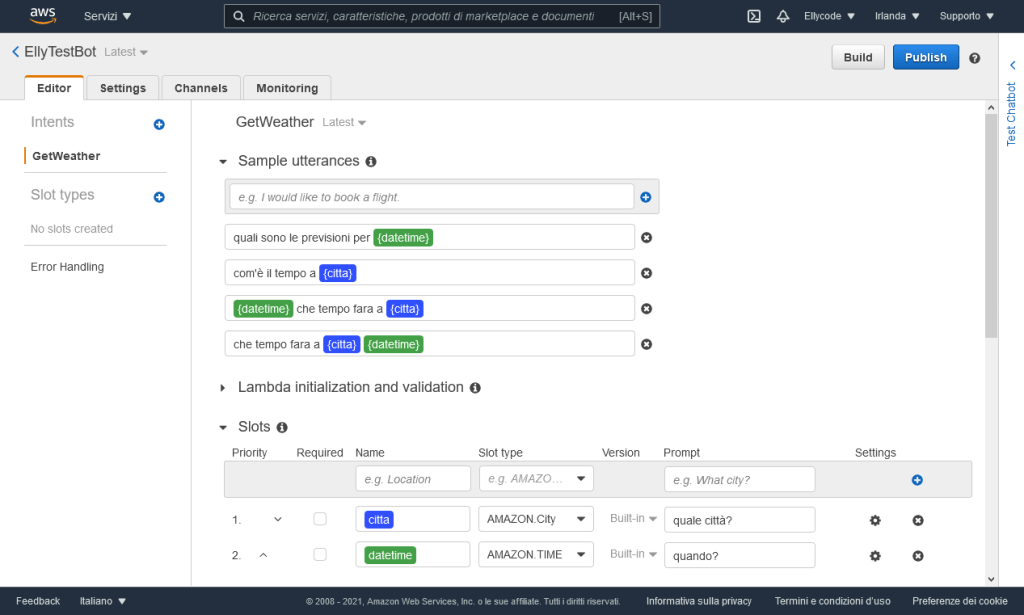1024x615 pixels.
Task: Add the typed utterance with plus icon
Action: tap(645, 197)
